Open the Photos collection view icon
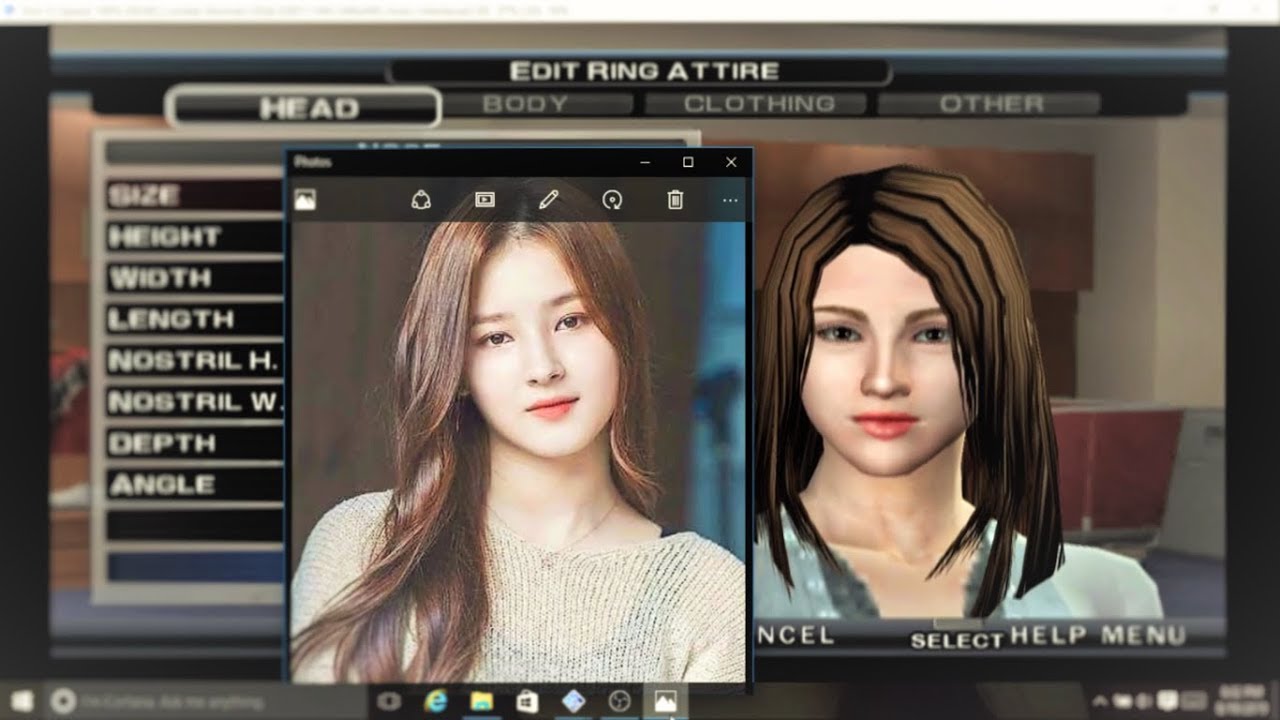The width and height of the screenshot is (1280, 720). pos(306,200)
